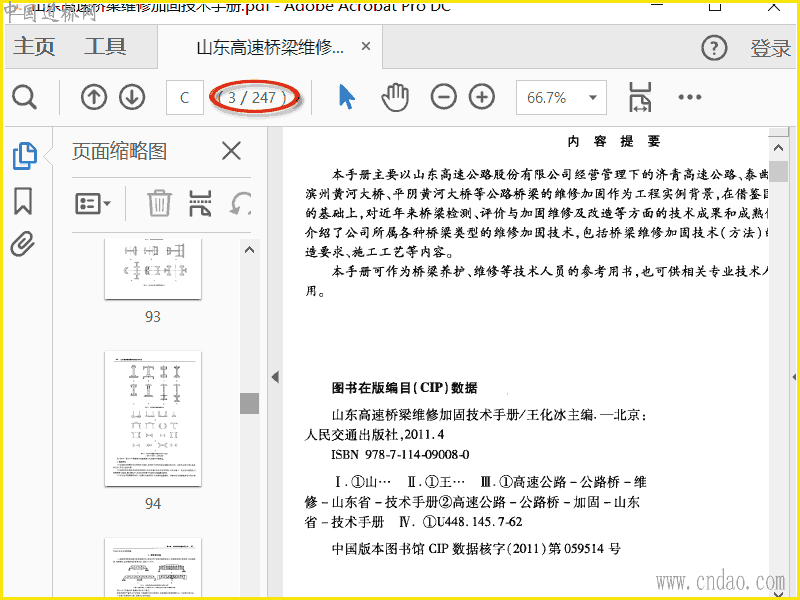Select page 94 thumbnail
Screen dimensions: 800x600
point(153,418)
